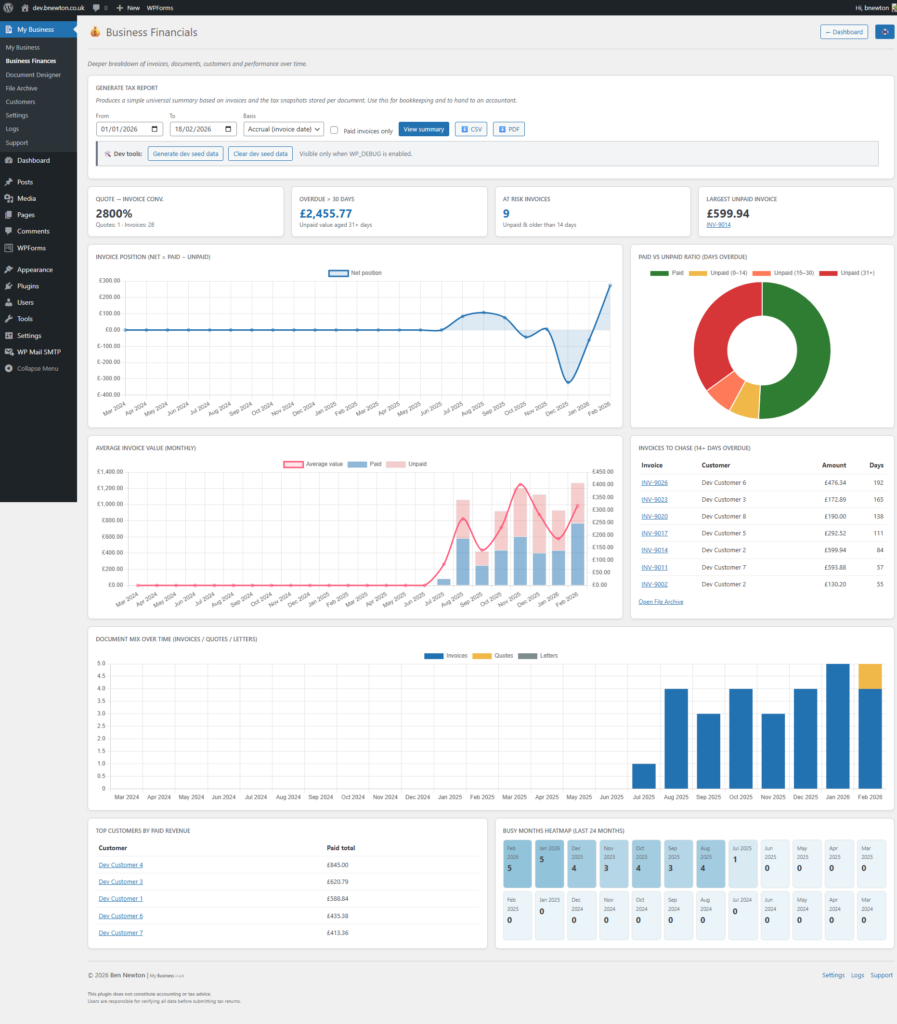This screenshot has height=1024, width=897.
Task: Open invoice INV-9026 link
Action: click(x=653, y=482)
